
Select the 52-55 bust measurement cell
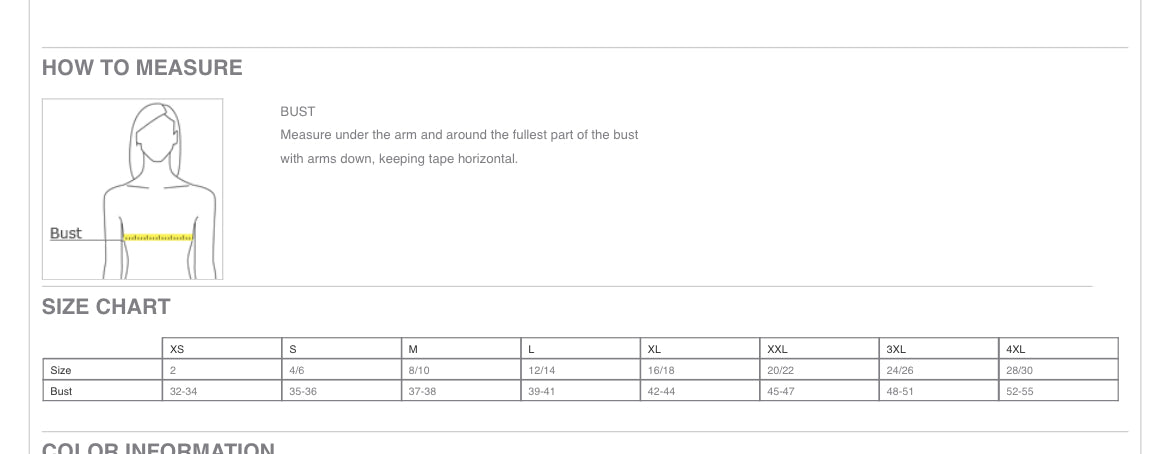point(1020,391)
